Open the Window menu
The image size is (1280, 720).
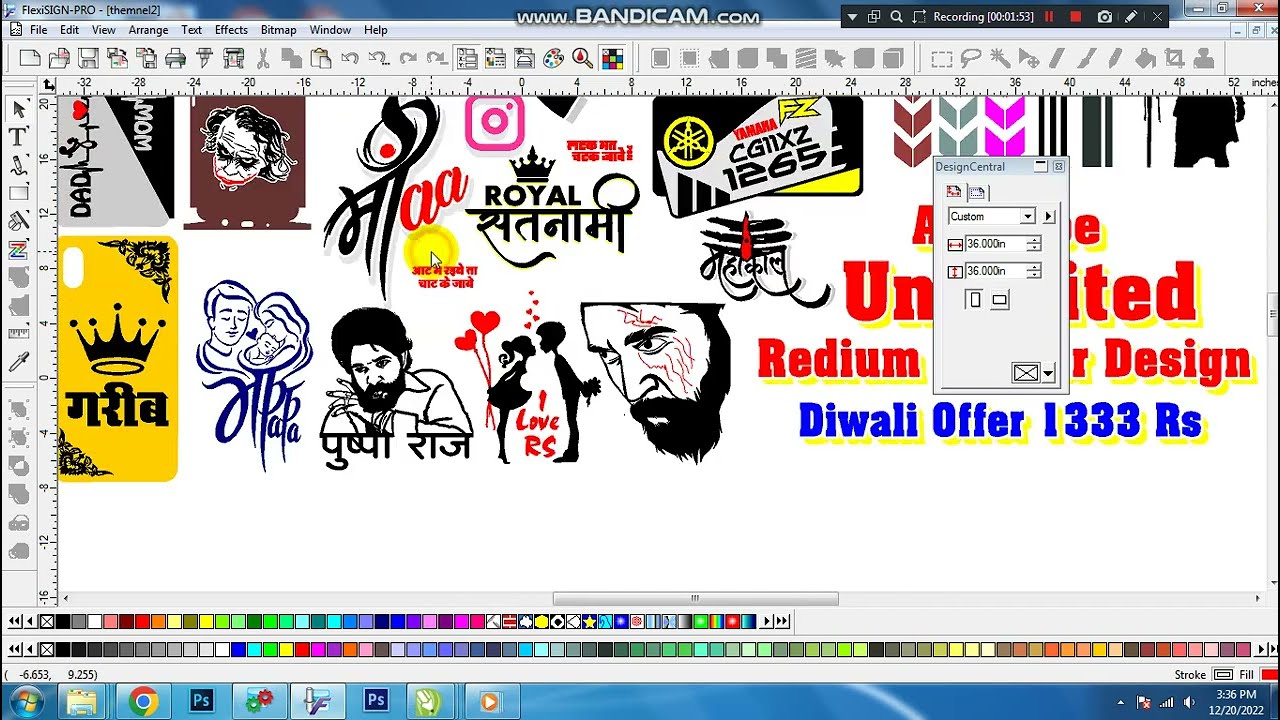coord(330,30)
